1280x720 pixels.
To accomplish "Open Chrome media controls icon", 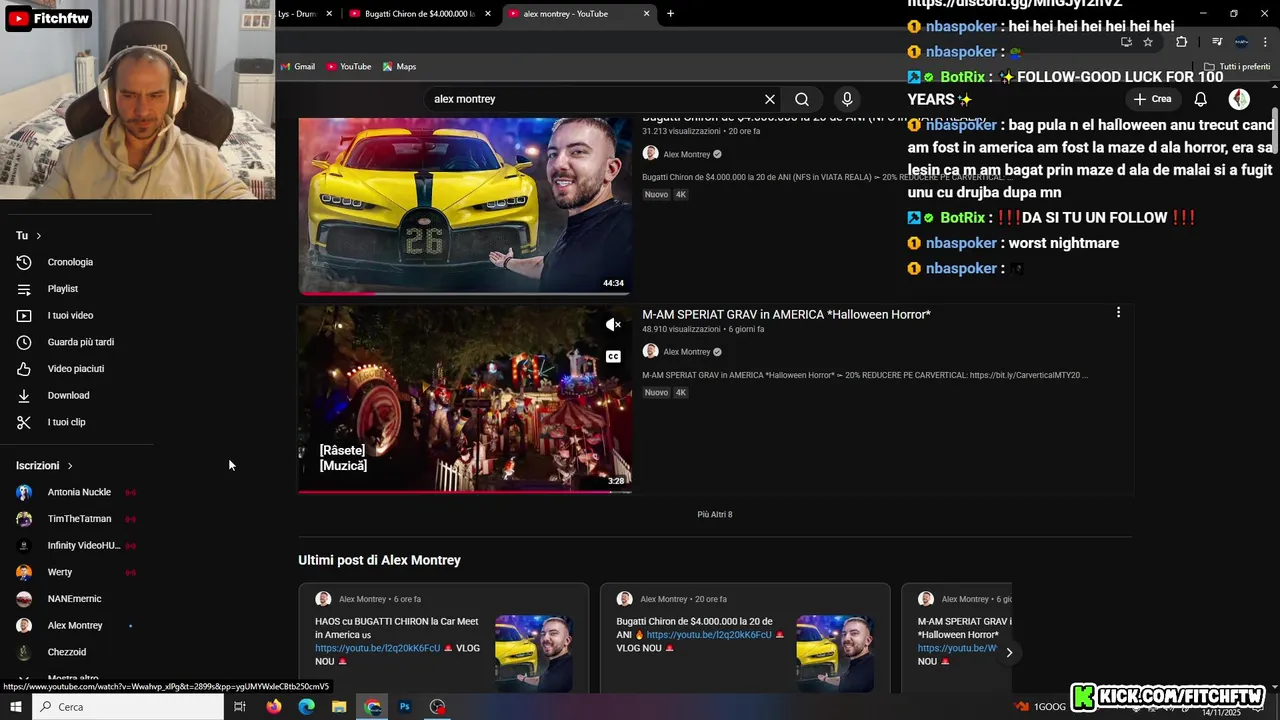I will pyautogui.click(x=1217, y=42).
